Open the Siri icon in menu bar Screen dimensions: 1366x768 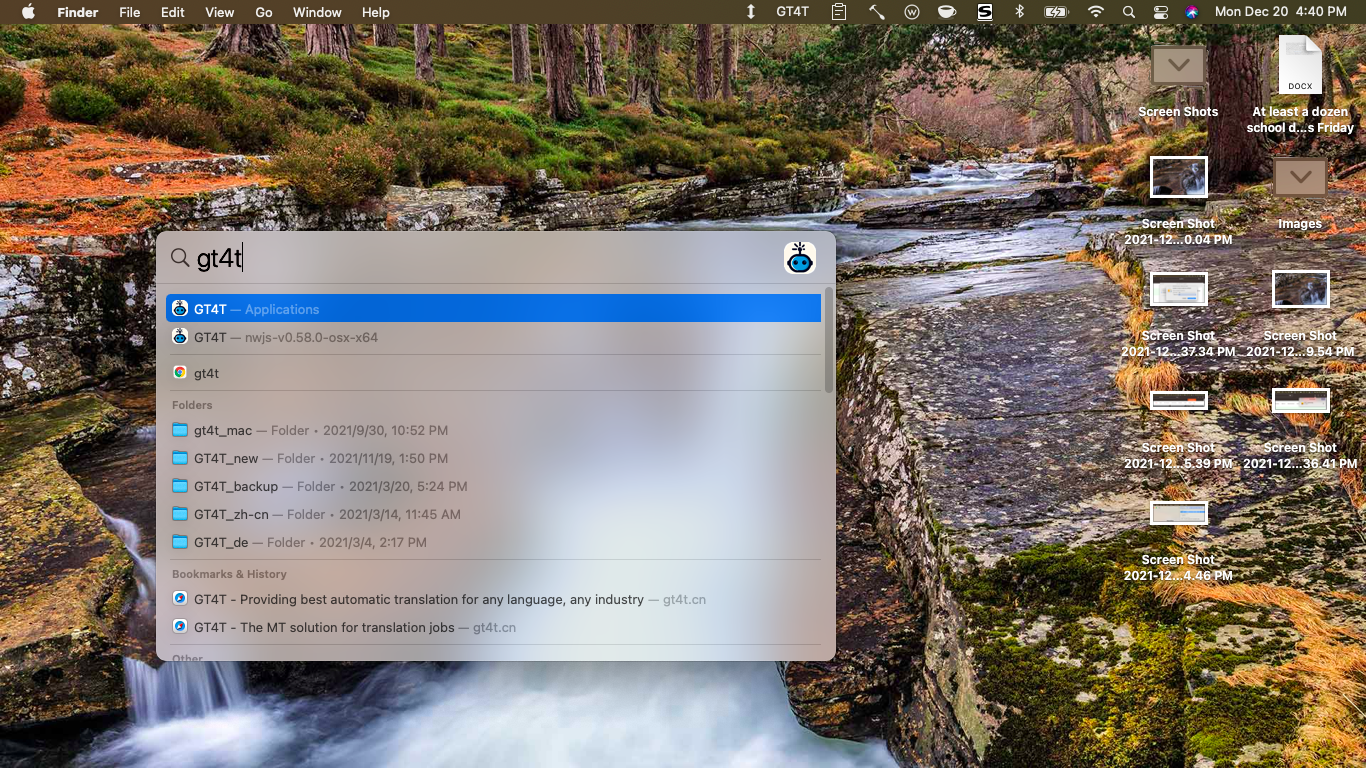pos(1191,12)
